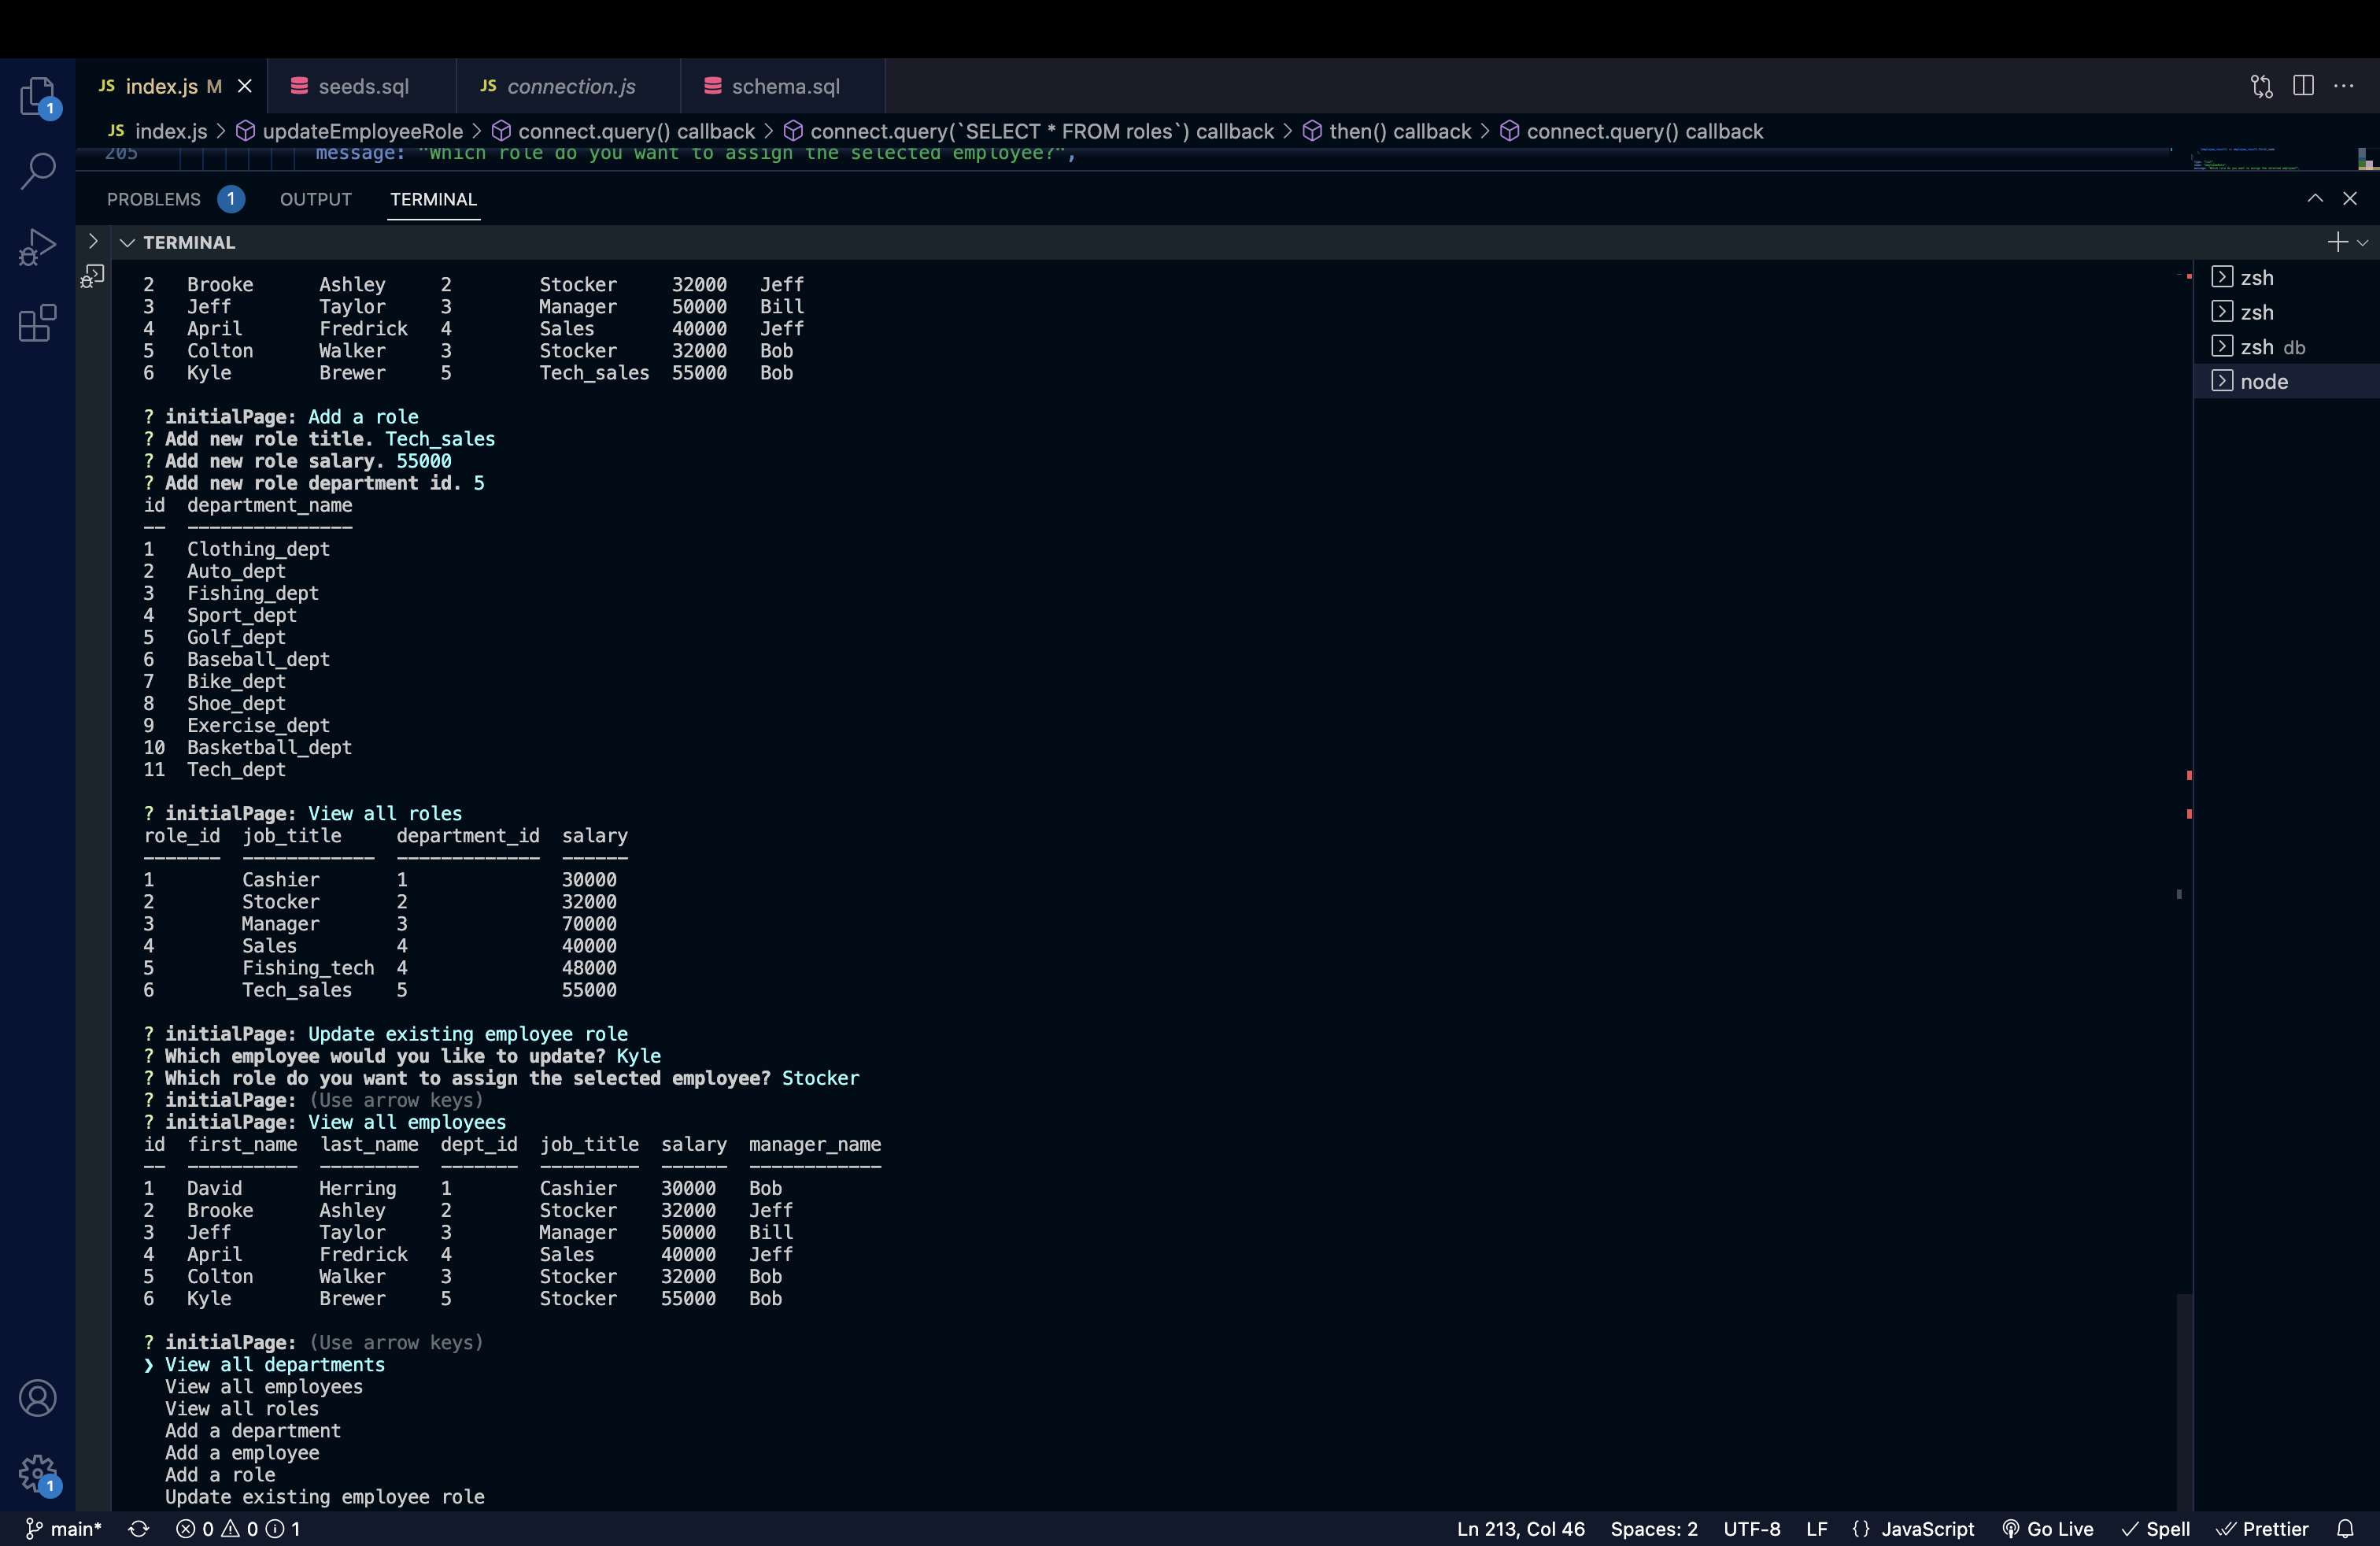Click 'Tech_dept' row in department list

click(x=236, y=769)
